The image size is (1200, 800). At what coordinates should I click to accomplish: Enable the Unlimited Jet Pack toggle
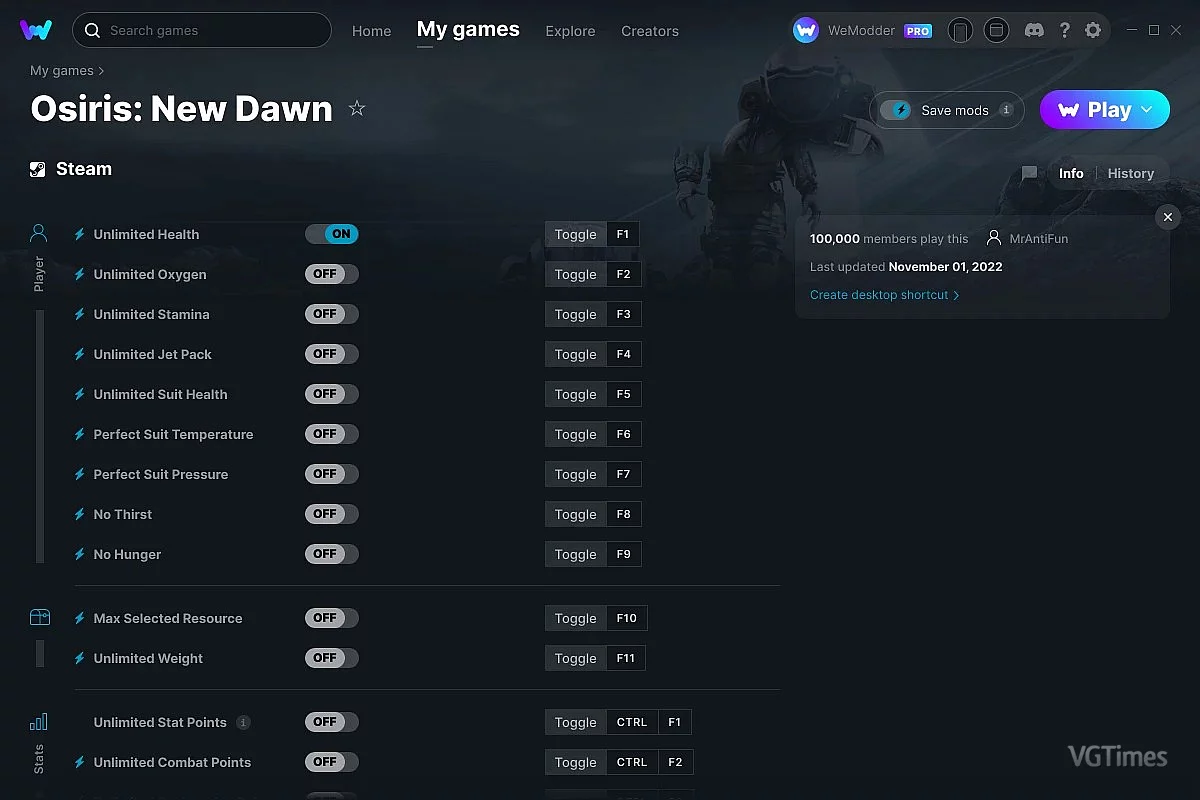[332, 354]
